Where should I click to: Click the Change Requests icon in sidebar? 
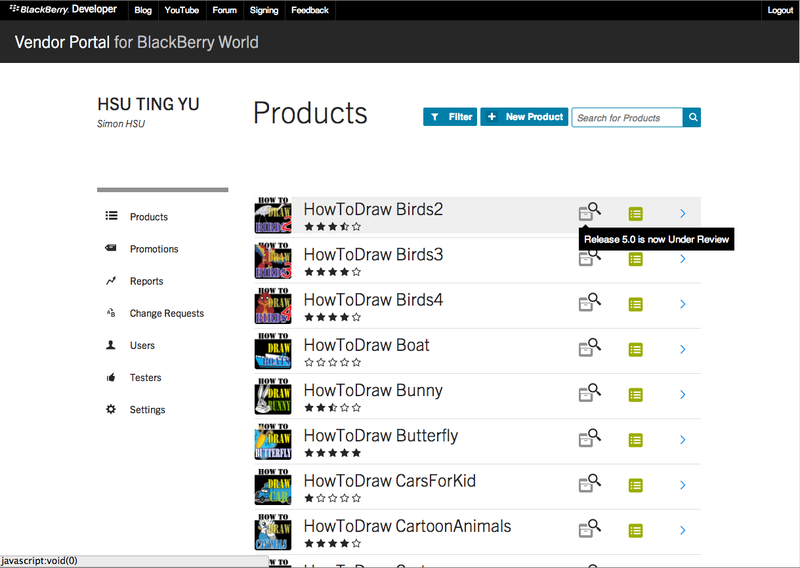click(x=111, y=313)
